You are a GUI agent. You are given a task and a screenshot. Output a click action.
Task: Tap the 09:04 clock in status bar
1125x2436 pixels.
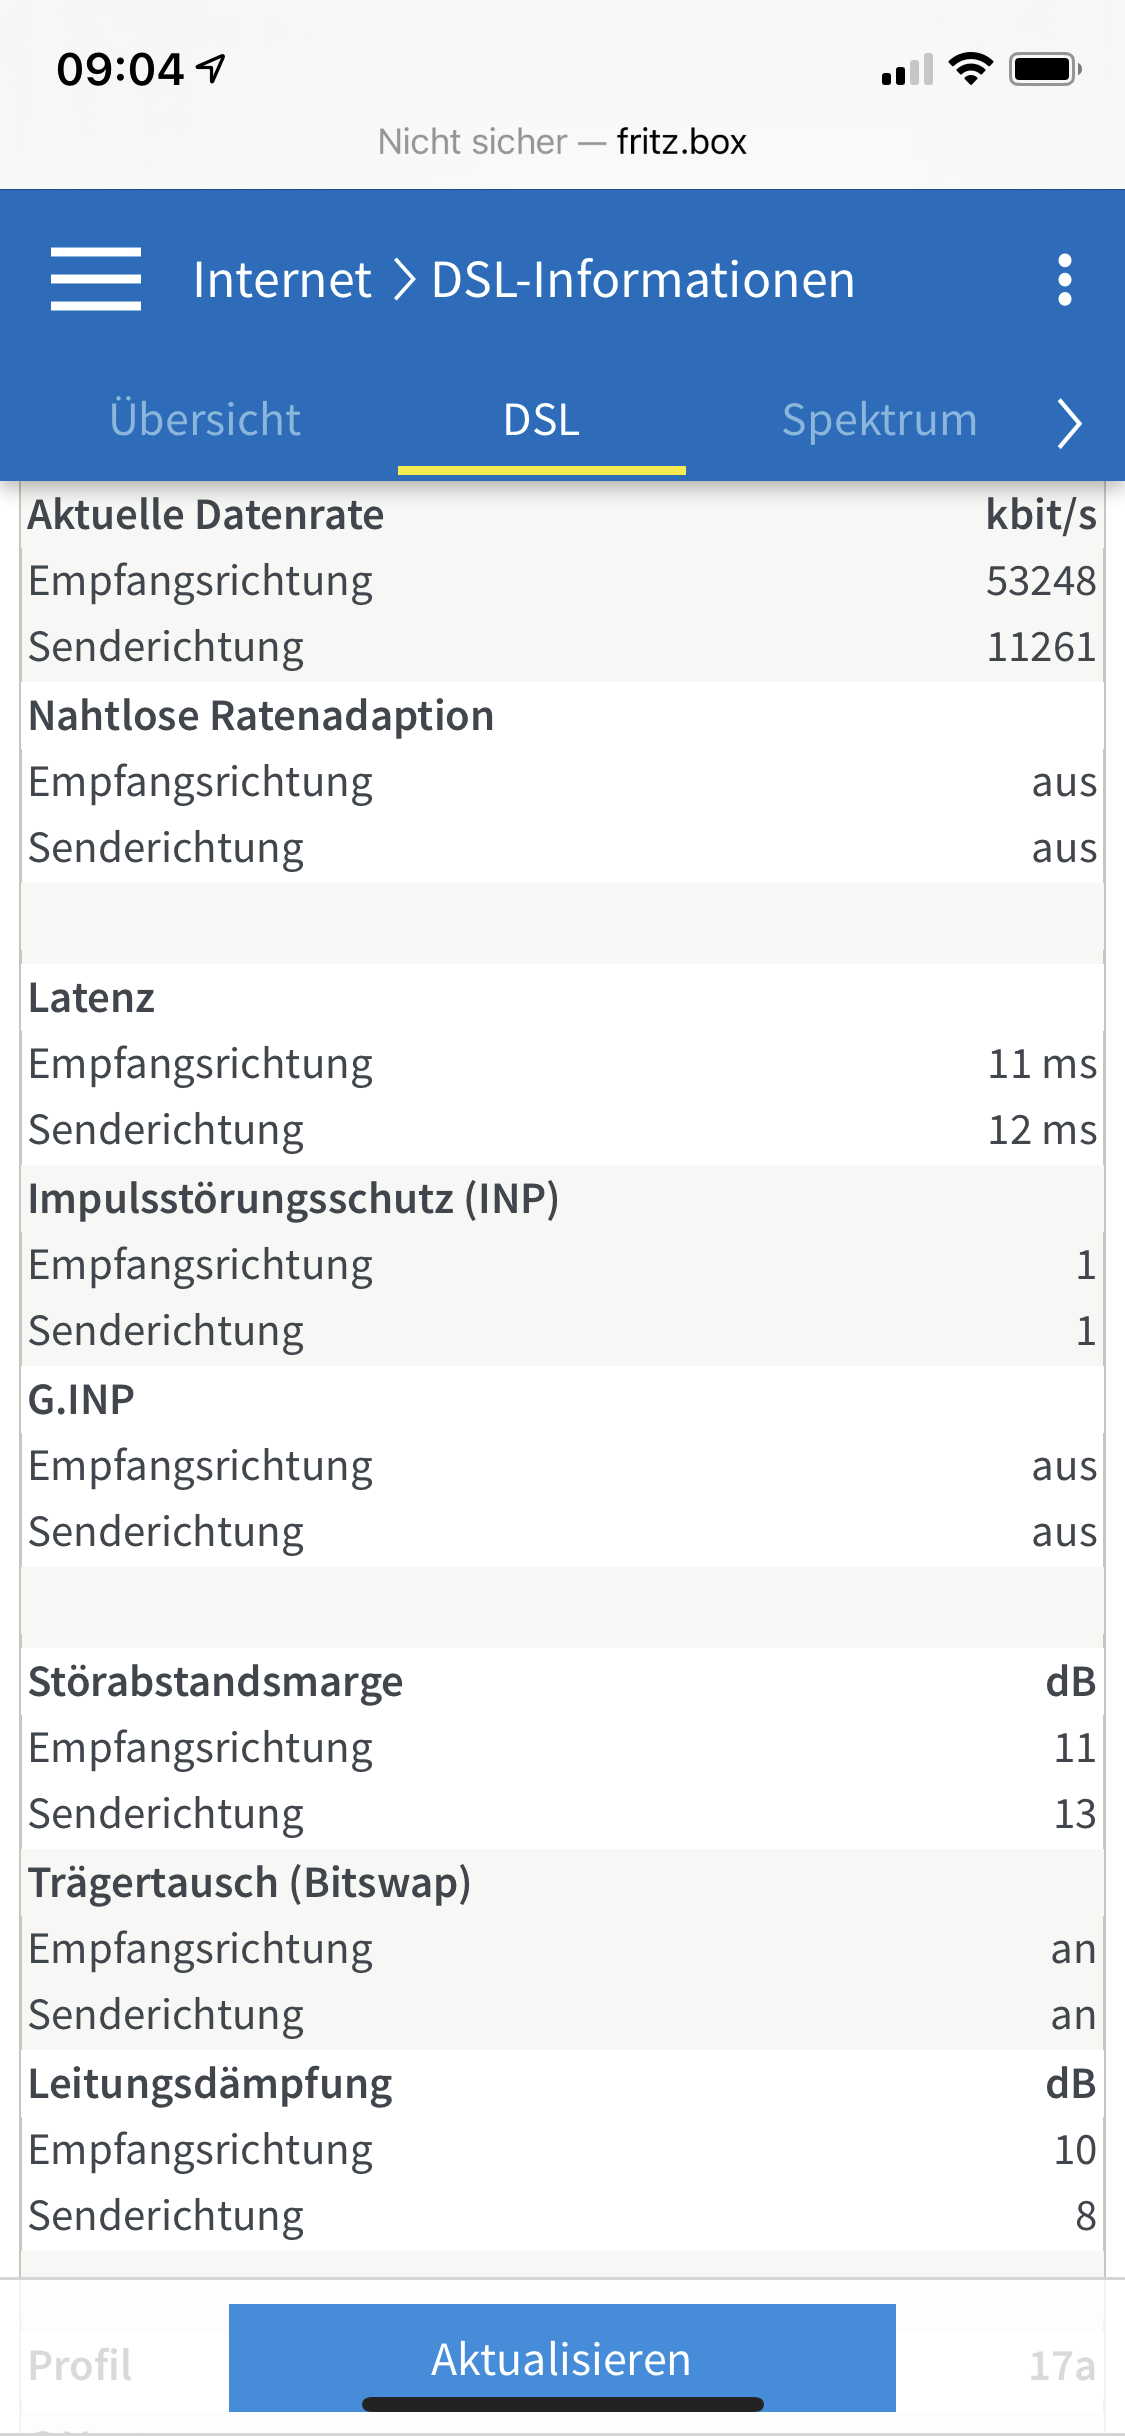(x=120, y=69)
